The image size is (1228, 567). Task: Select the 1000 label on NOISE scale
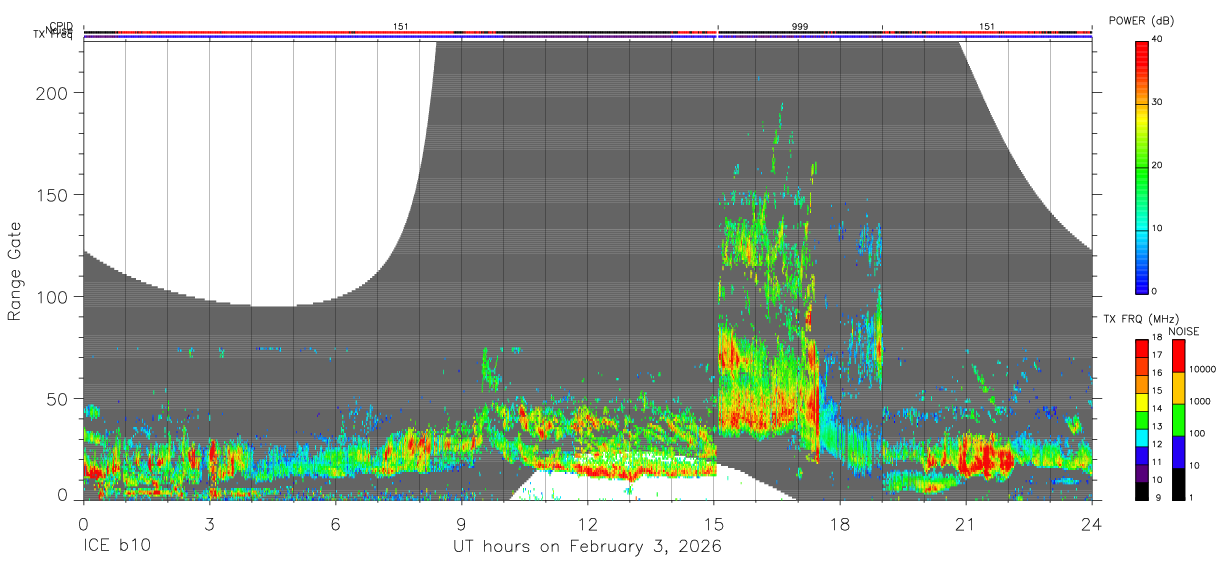coord(1200,402)
